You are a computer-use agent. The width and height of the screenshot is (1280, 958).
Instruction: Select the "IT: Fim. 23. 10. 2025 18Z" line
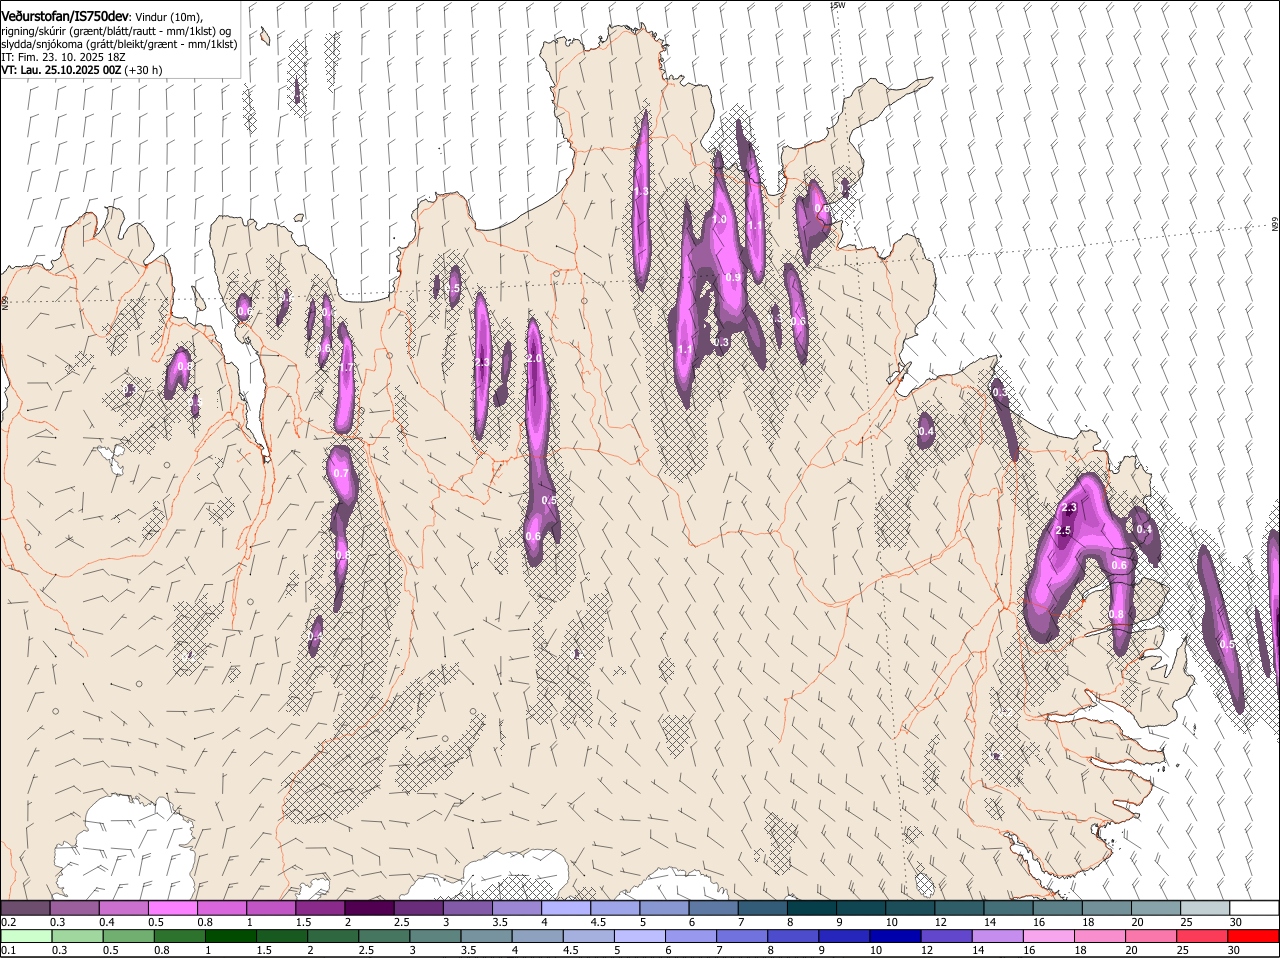62,58
